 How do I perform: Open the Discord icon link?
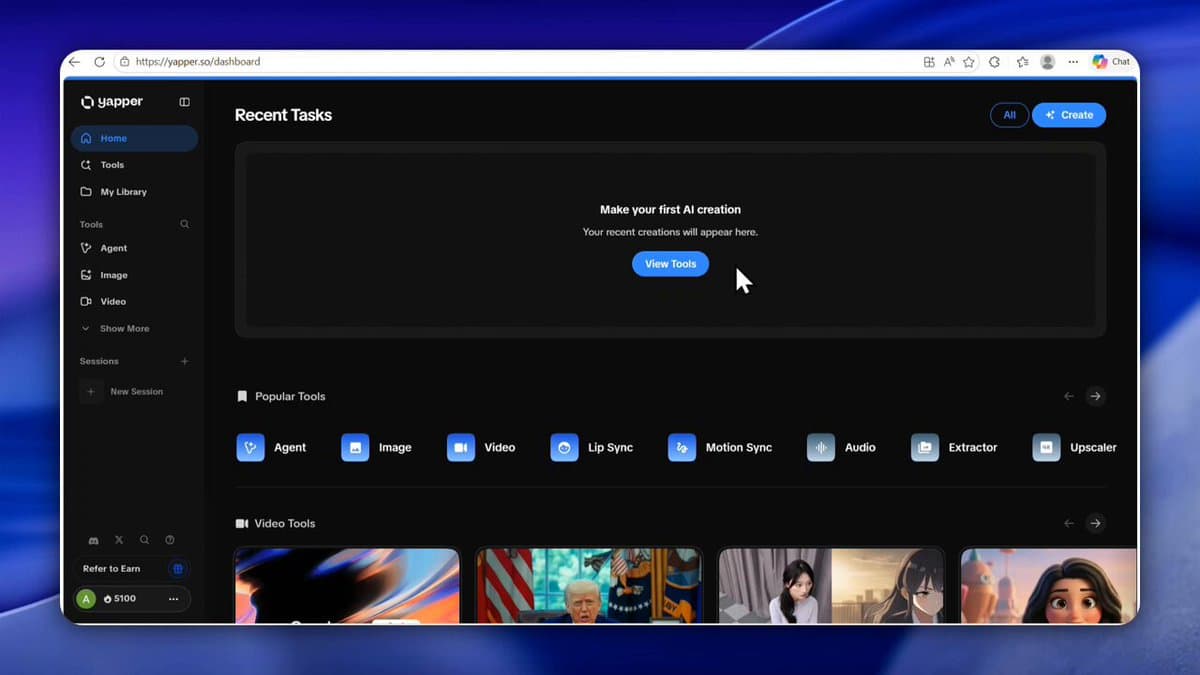93,540
